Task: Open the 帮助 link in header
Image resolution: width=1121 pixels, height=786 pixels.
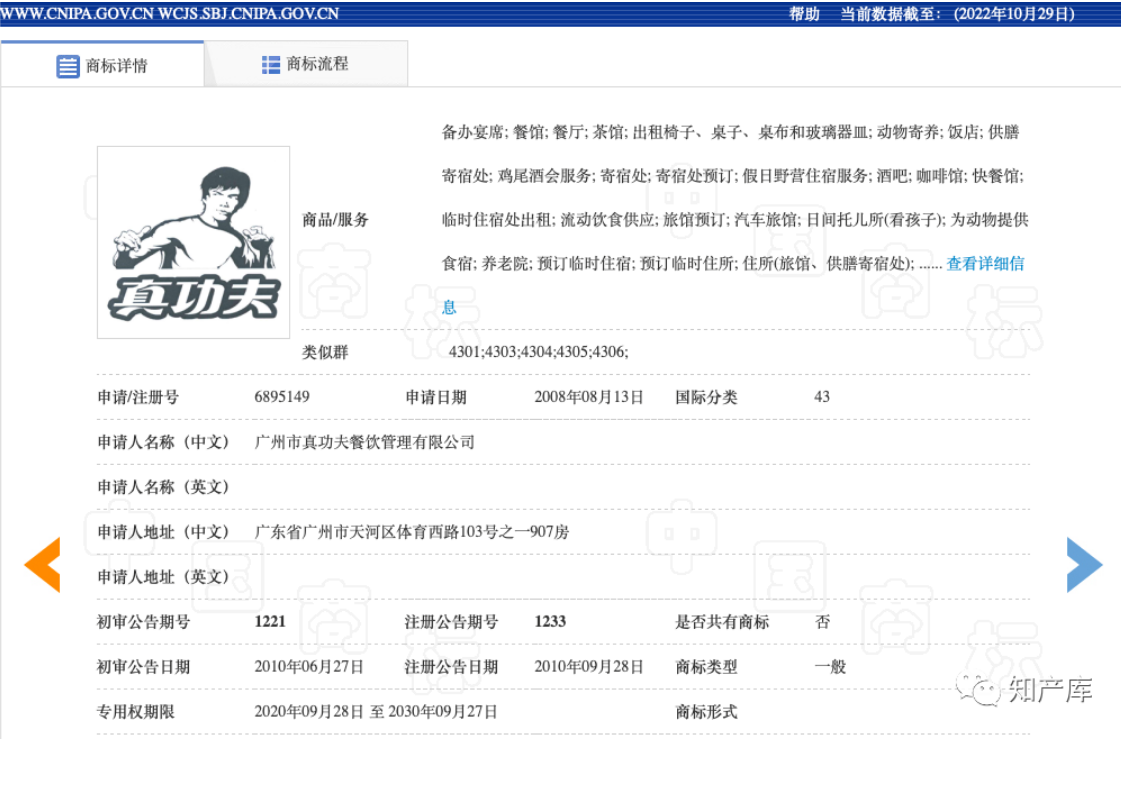Action: pyautogui.click(x=804, y=14)
